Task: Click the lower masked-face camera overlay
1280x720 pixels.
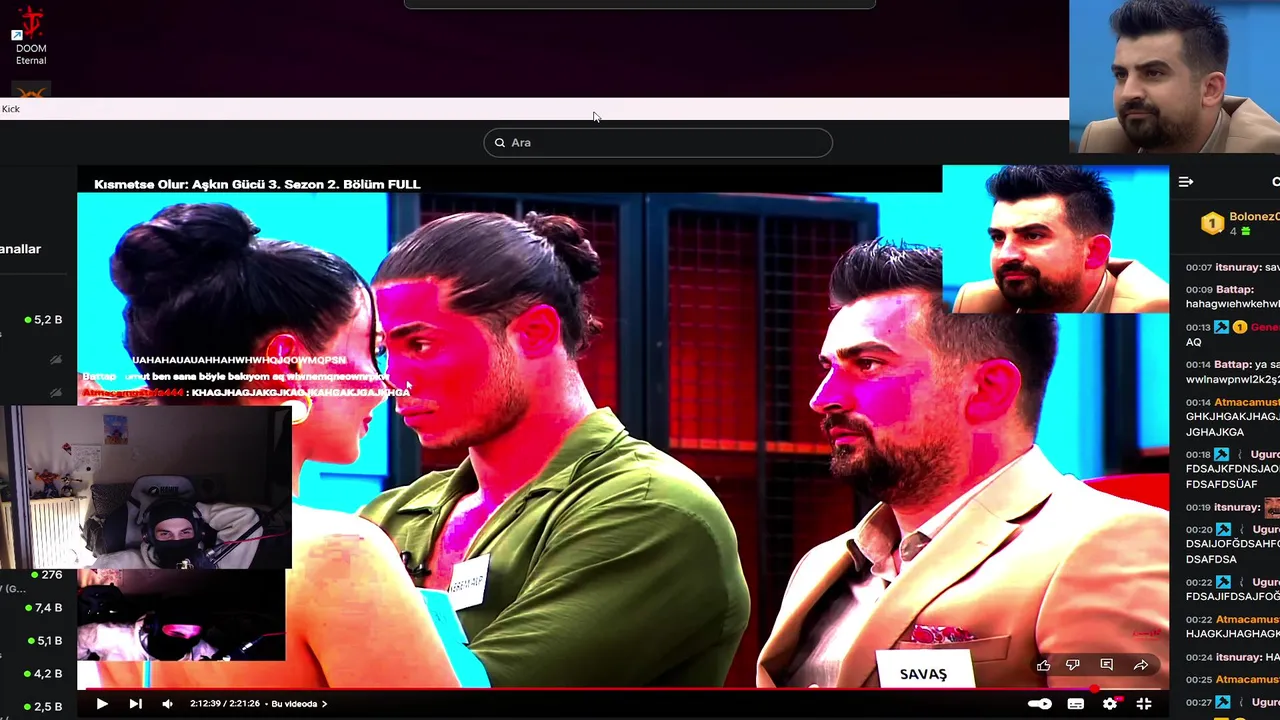Action: click(181, 615)
